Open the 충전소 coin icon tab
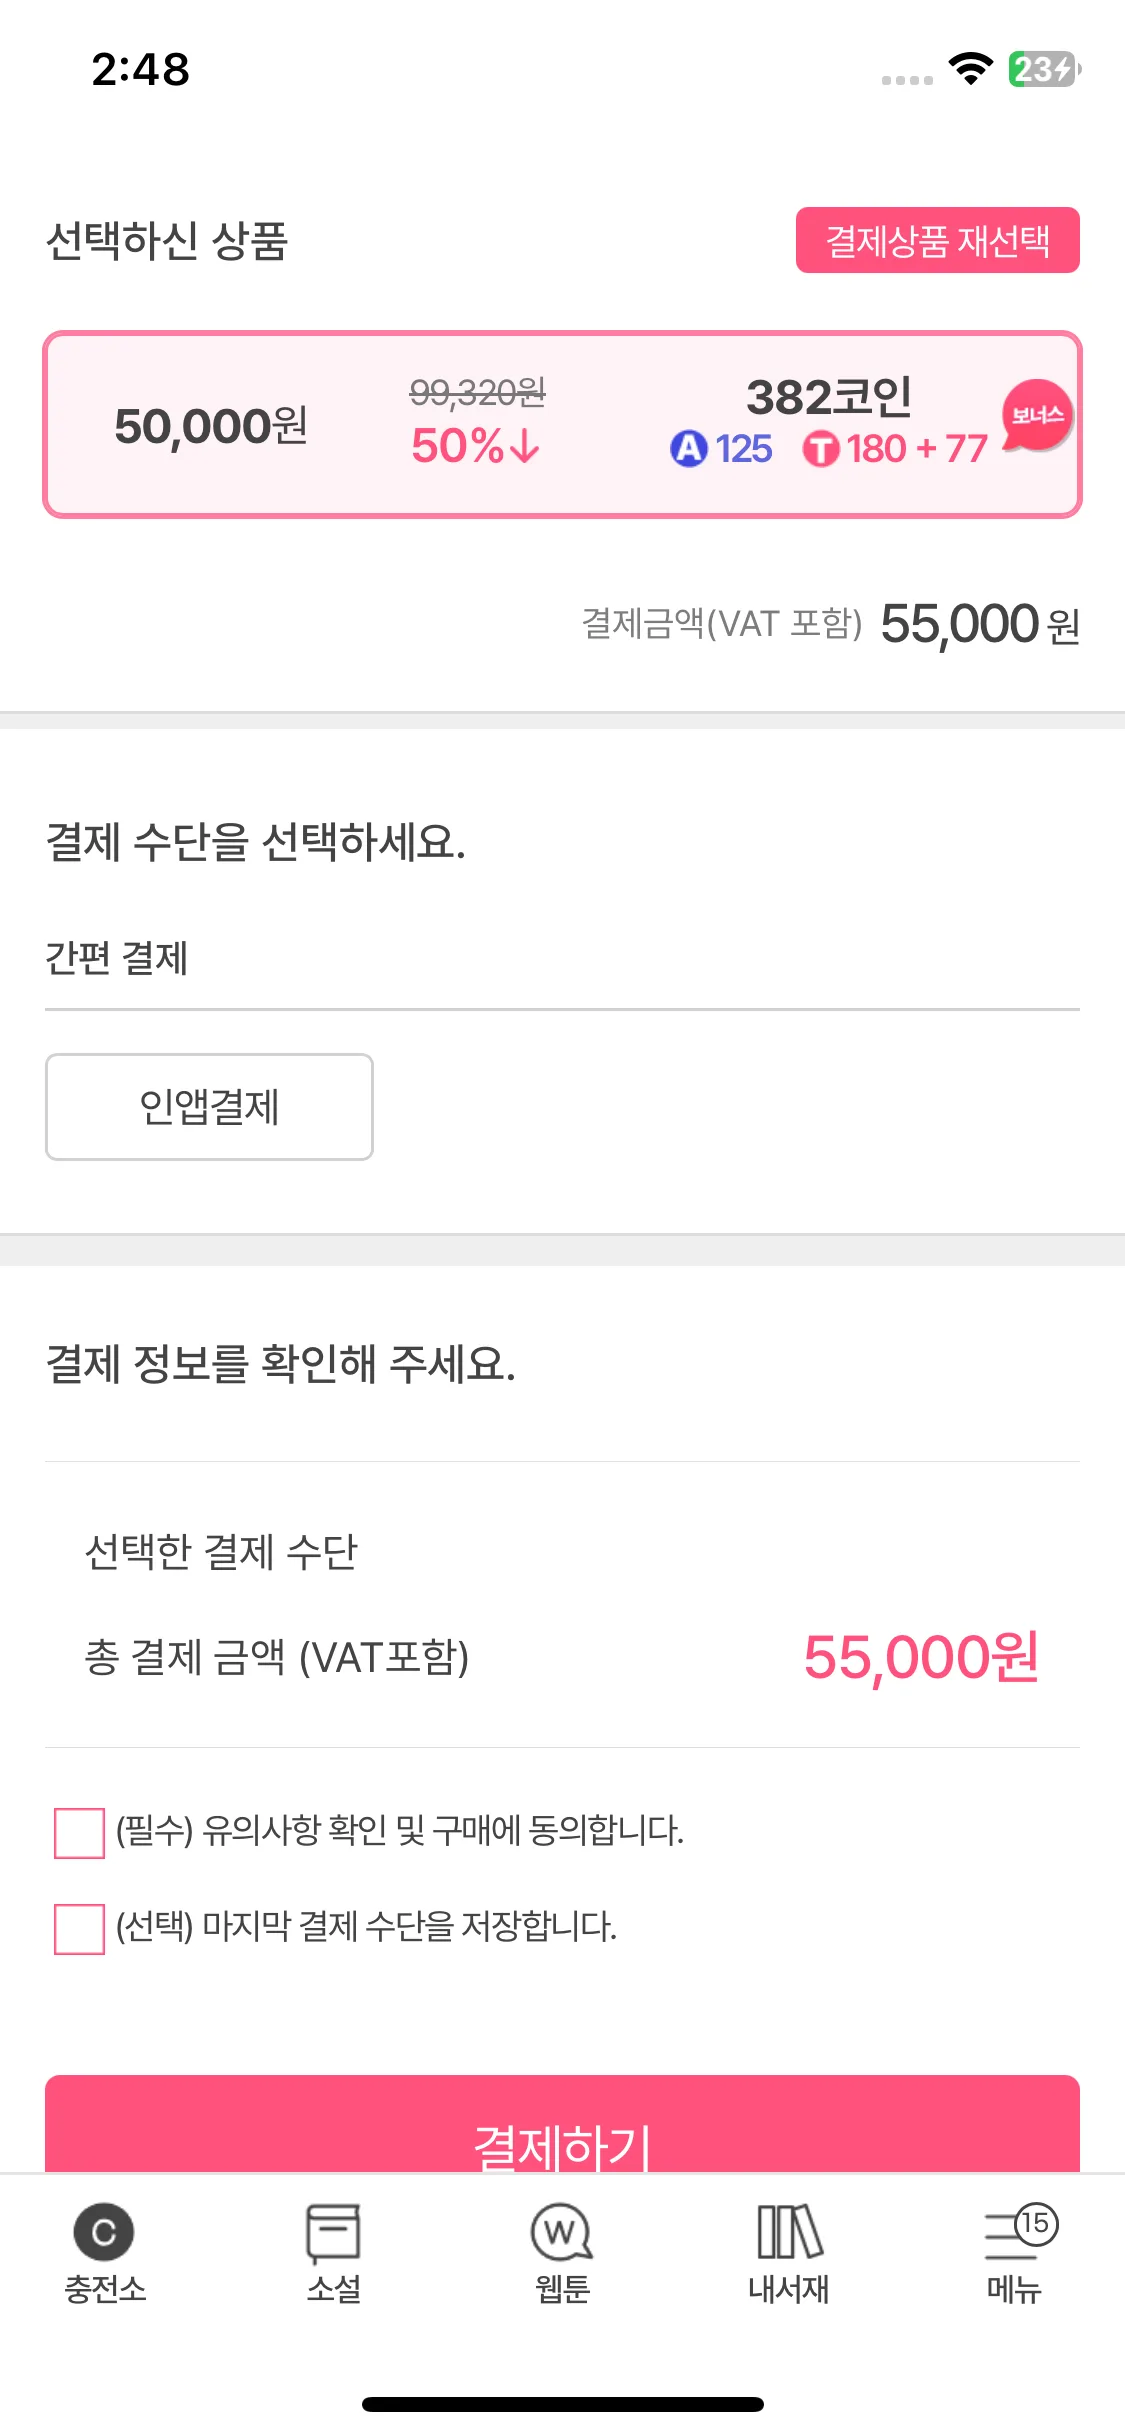Screen dimensions: 1125x2436 (104, 2254)
